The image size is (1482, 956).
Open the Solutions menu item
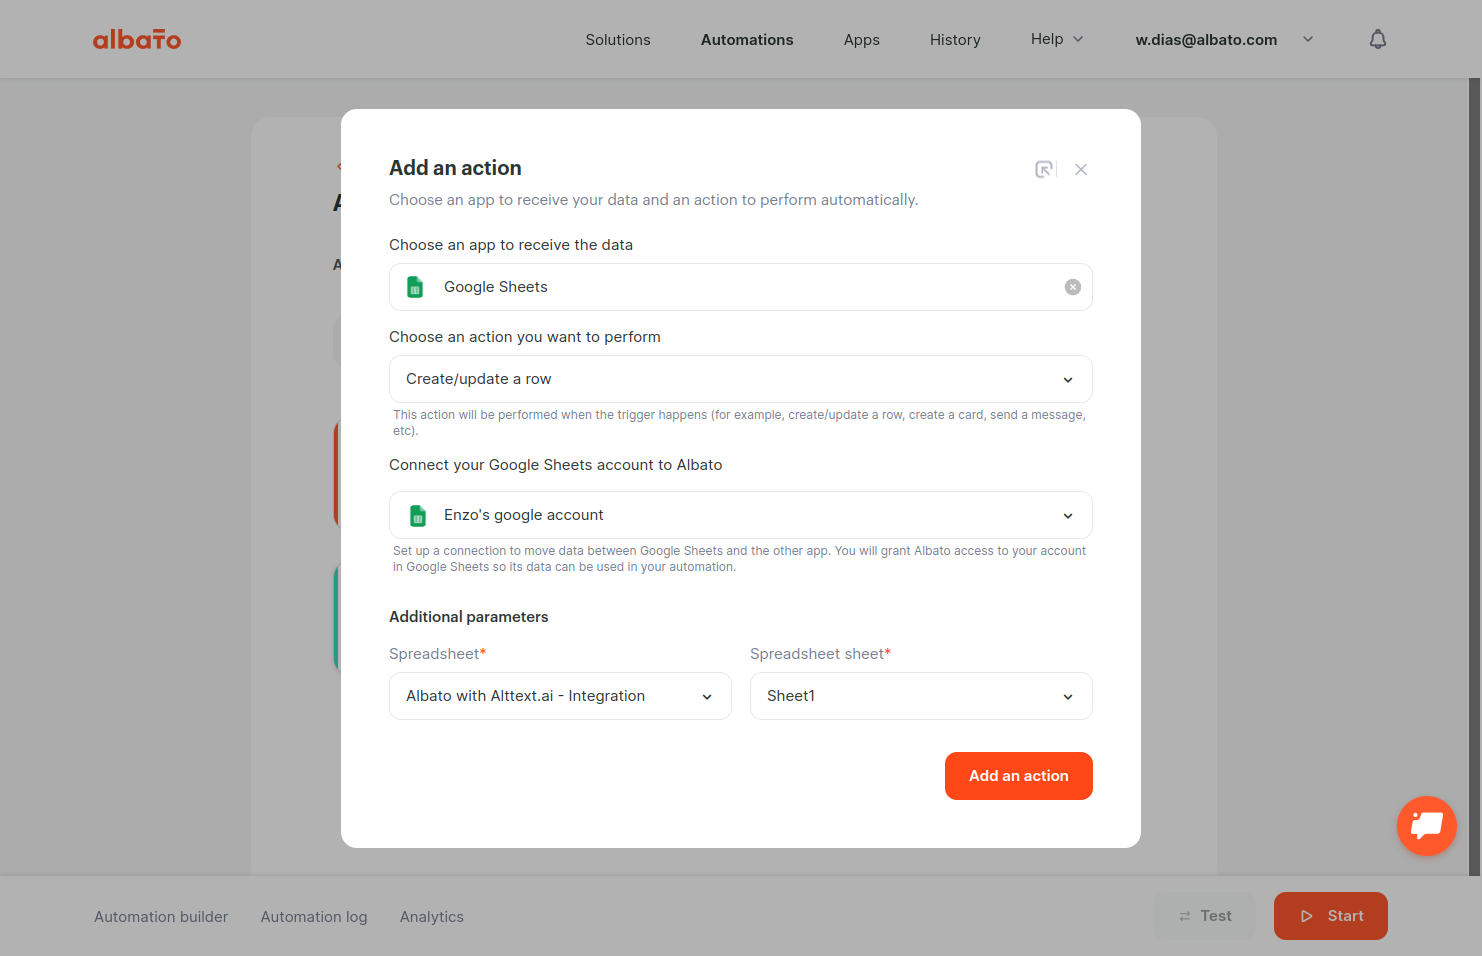(618, 40)
